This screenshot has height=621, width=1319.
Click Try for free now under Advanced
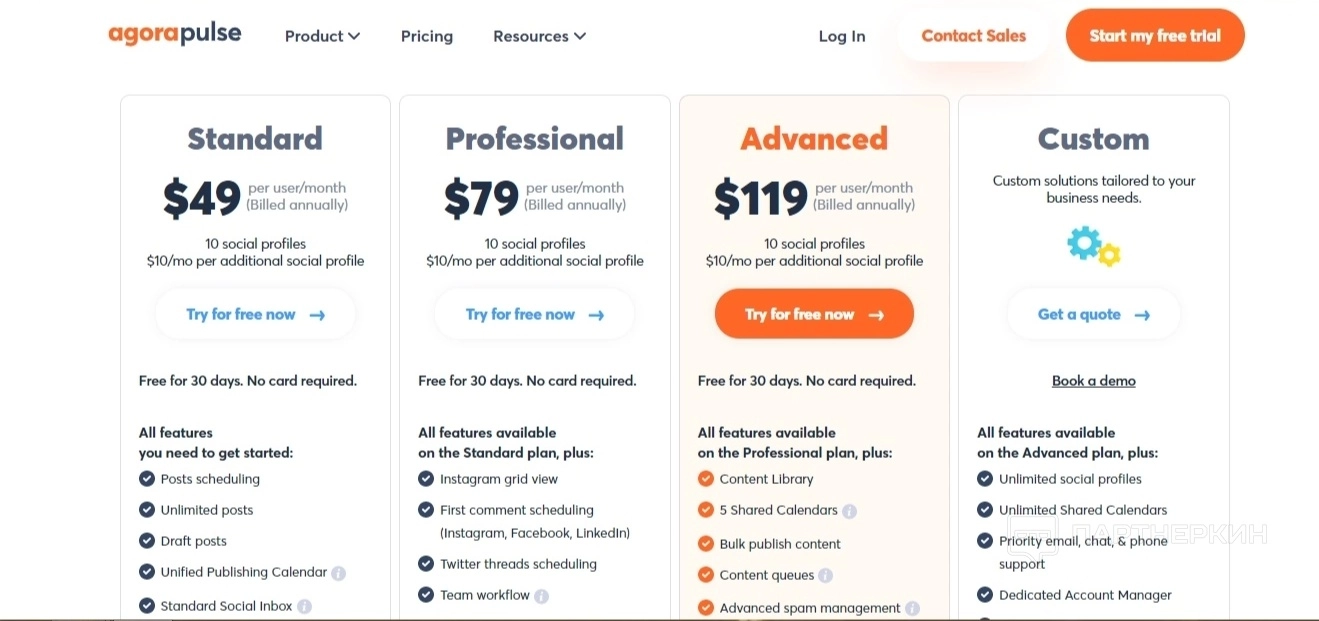[814, 314]
